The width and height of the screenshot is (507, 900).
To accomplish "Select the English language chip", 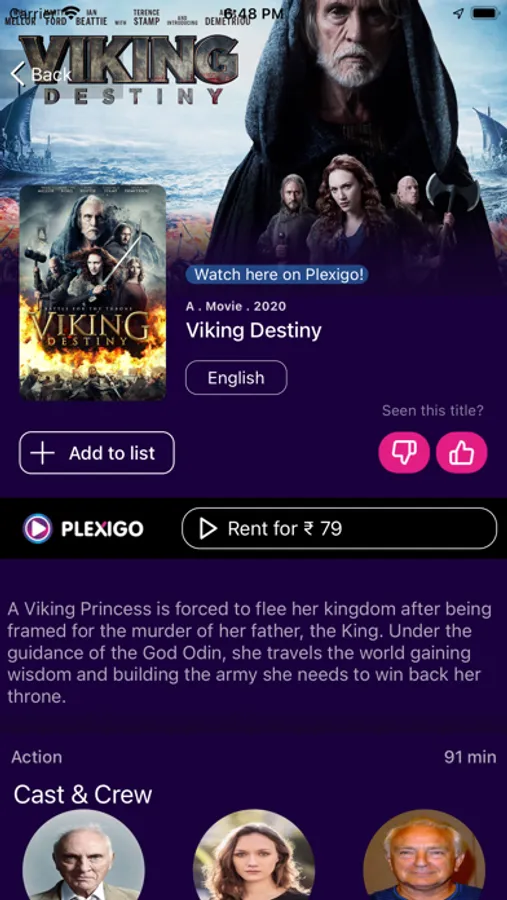I will (236, 378).
